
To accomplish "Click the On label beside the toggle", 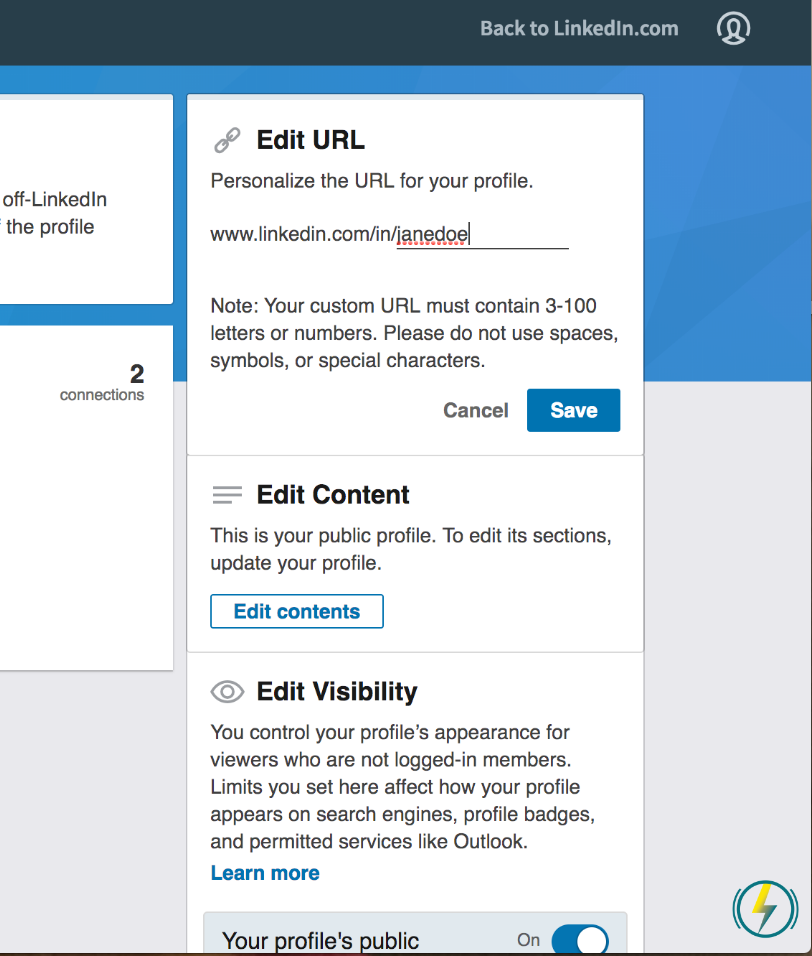I will tap(529, 940).
